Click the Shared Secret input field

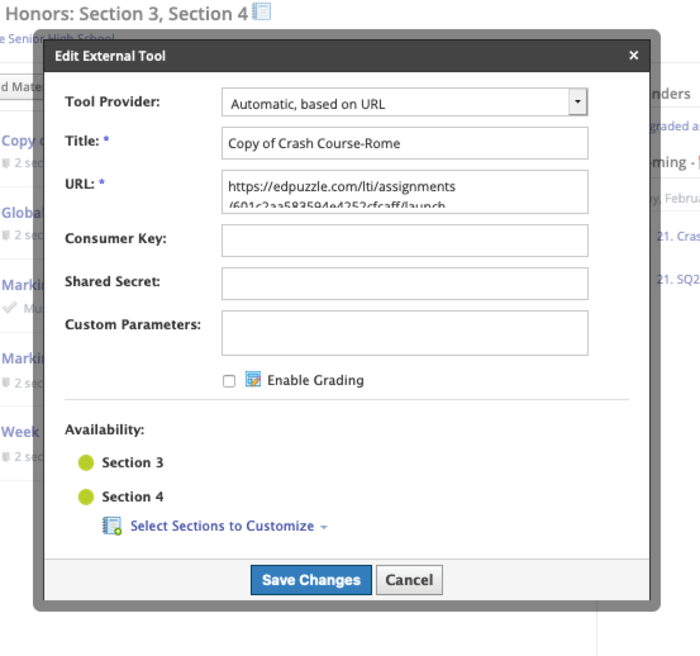pos(404,283)
